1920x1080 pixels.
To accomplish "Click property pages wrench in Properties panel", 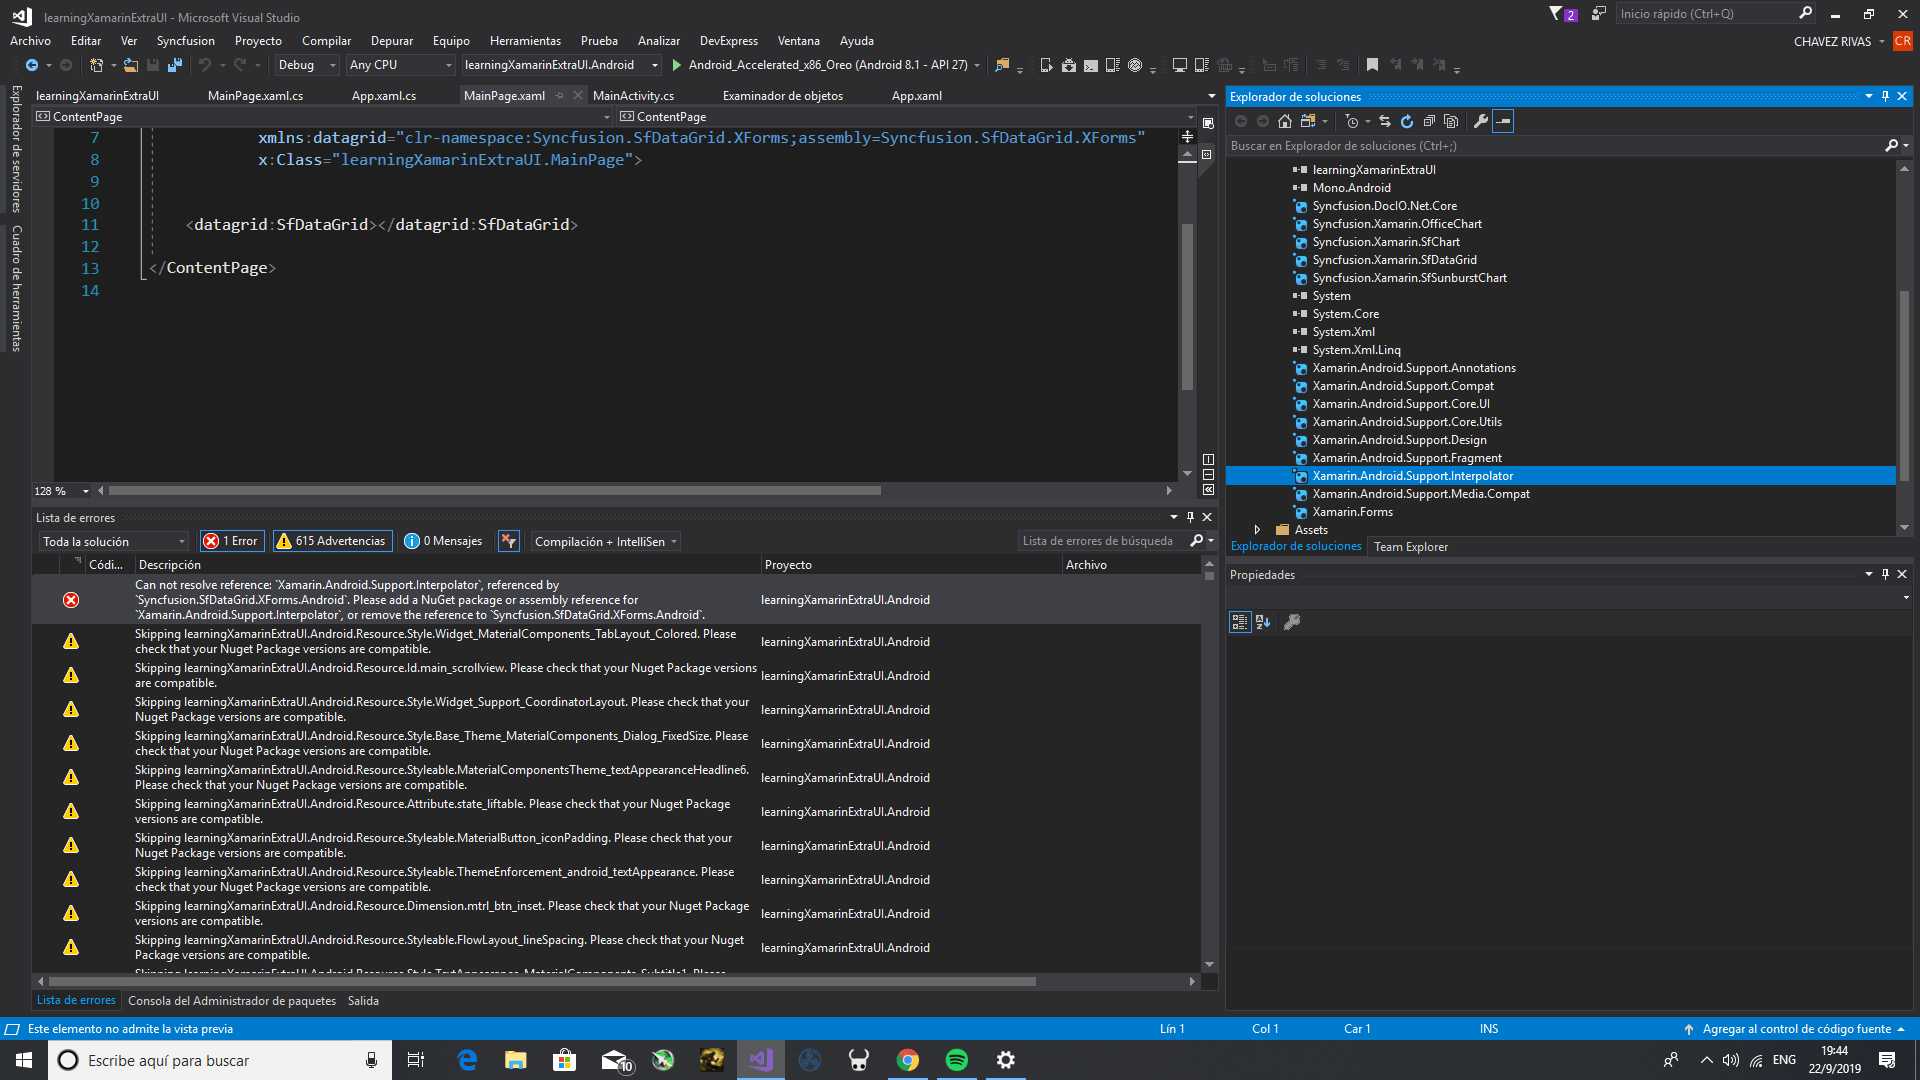I will click(1292, 622).
